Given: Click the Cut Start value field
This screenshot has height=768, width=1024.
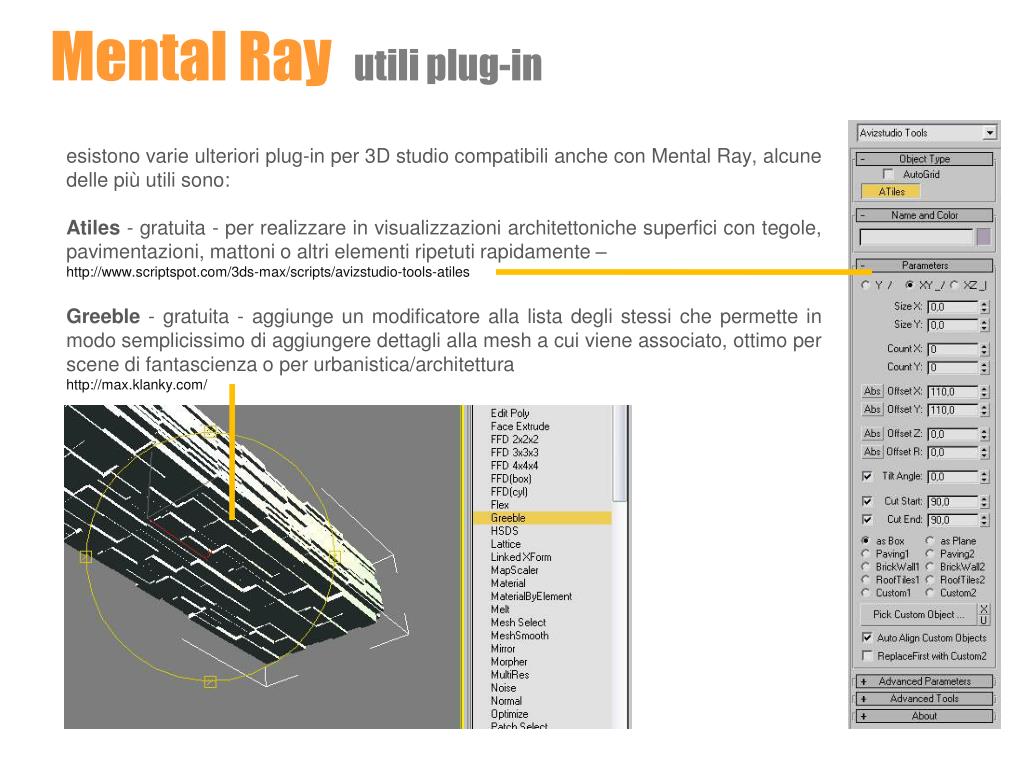Looking at the screenshot, I should click(x=953, y=502).
